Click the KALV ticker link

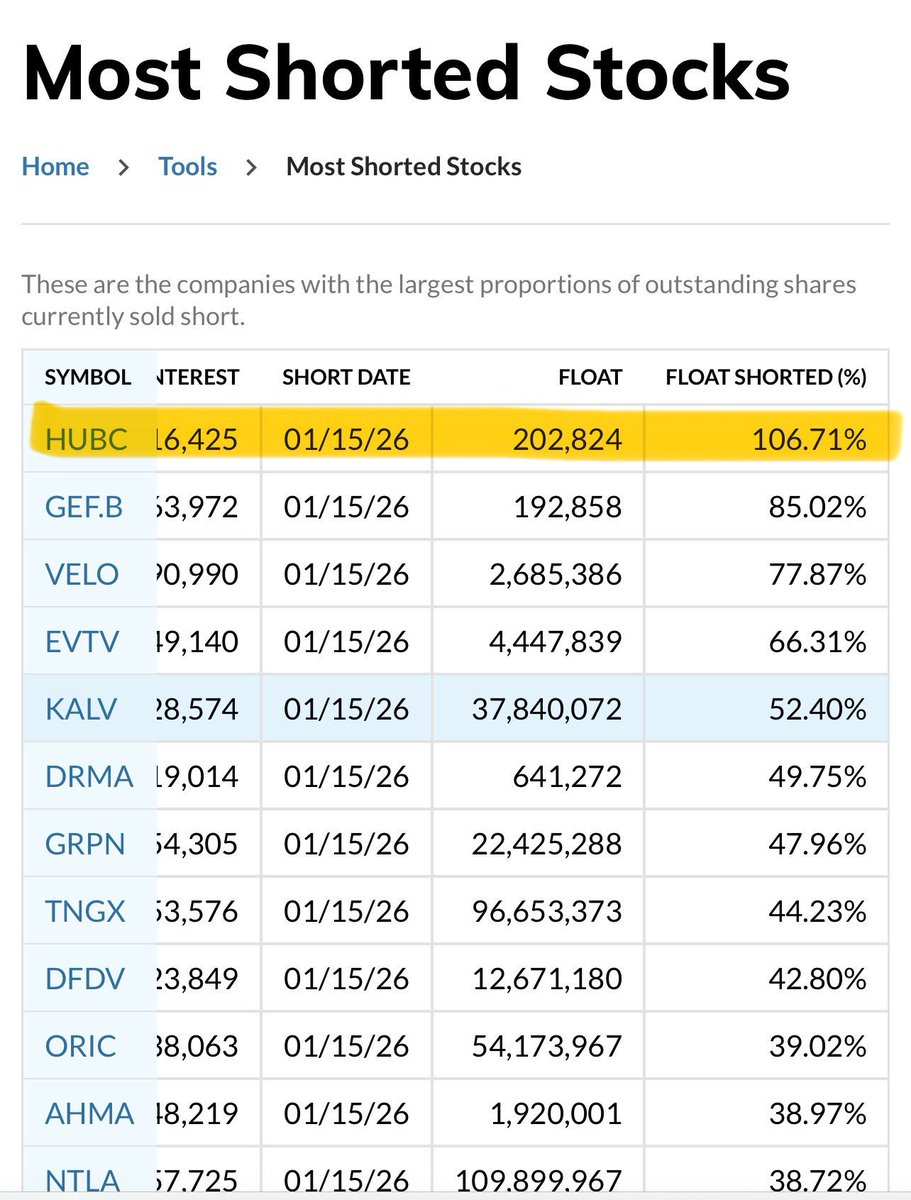click(x=81, y=710)
